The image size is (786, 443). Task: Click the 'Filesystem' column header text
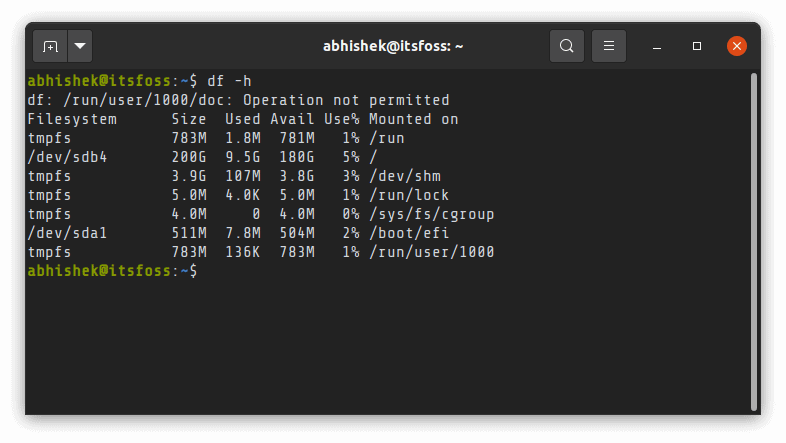pos(72,119)
